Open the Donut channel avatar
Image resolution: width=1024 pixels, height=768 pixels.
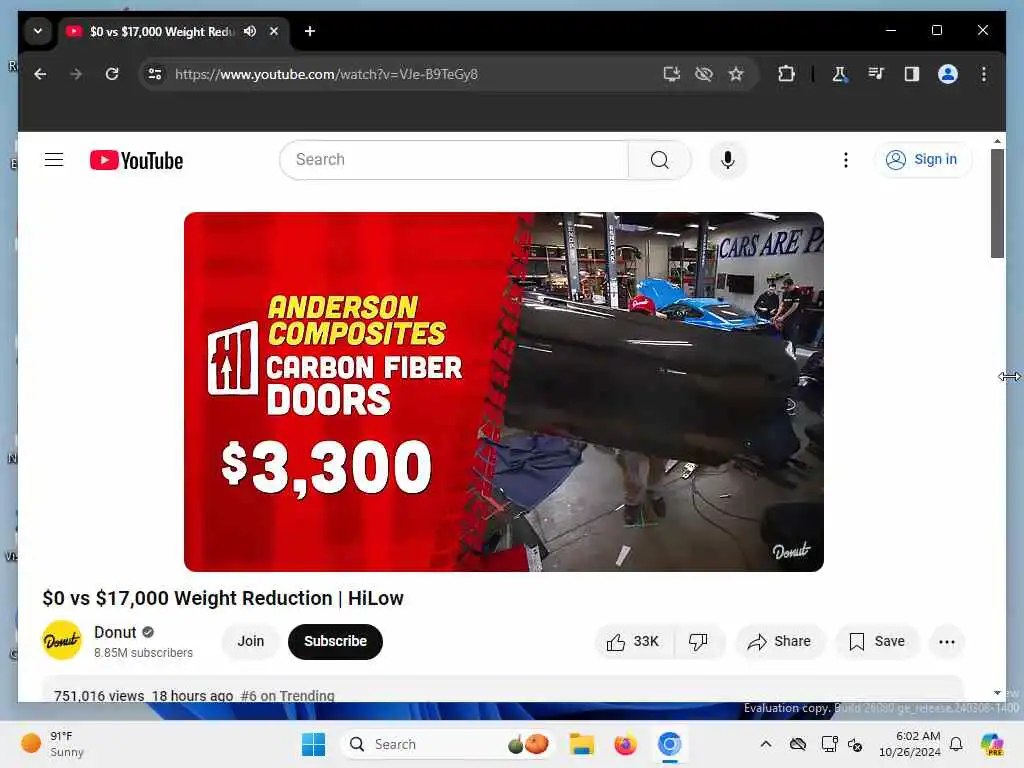point(62,641)
